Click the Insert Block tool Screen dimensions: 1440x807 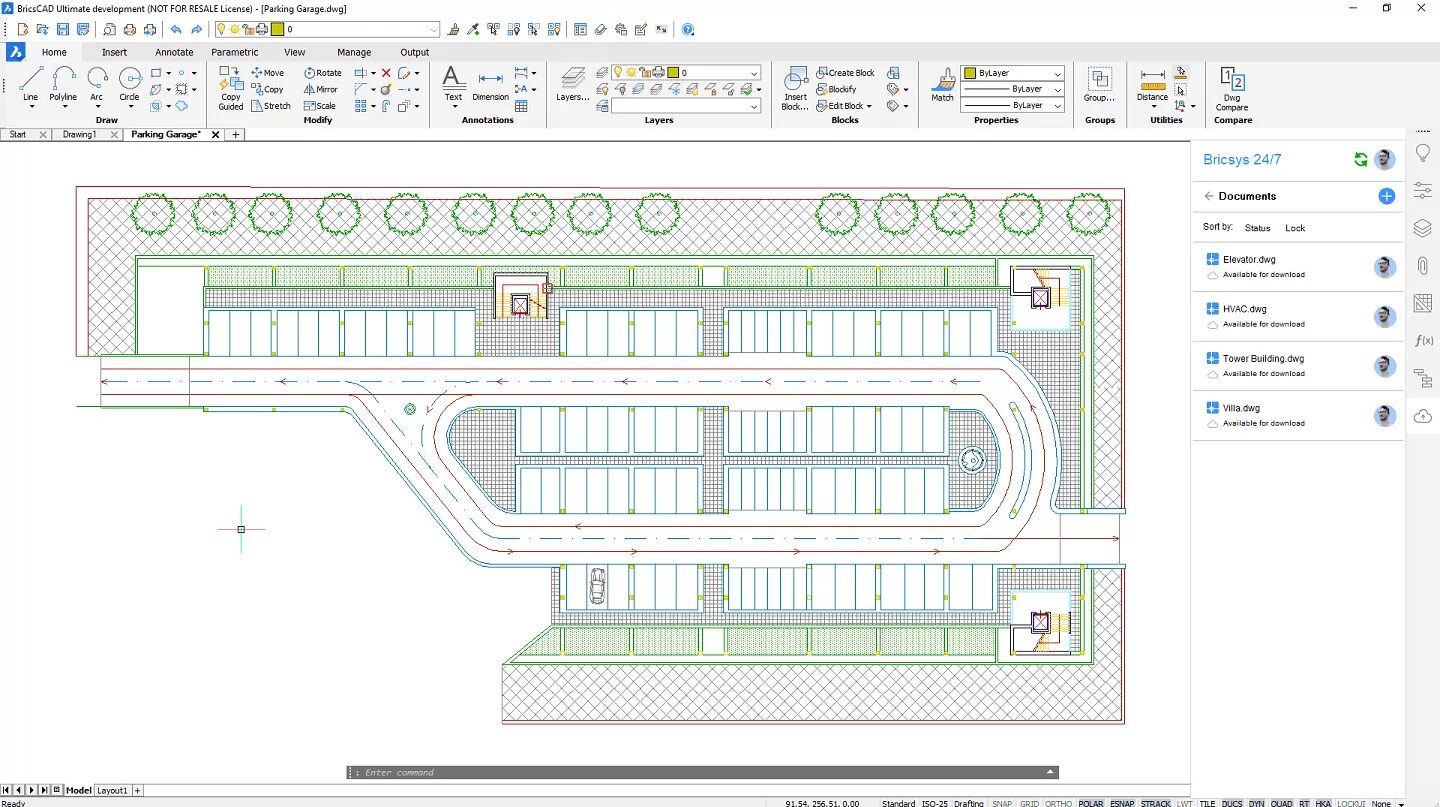pos(796,88)
